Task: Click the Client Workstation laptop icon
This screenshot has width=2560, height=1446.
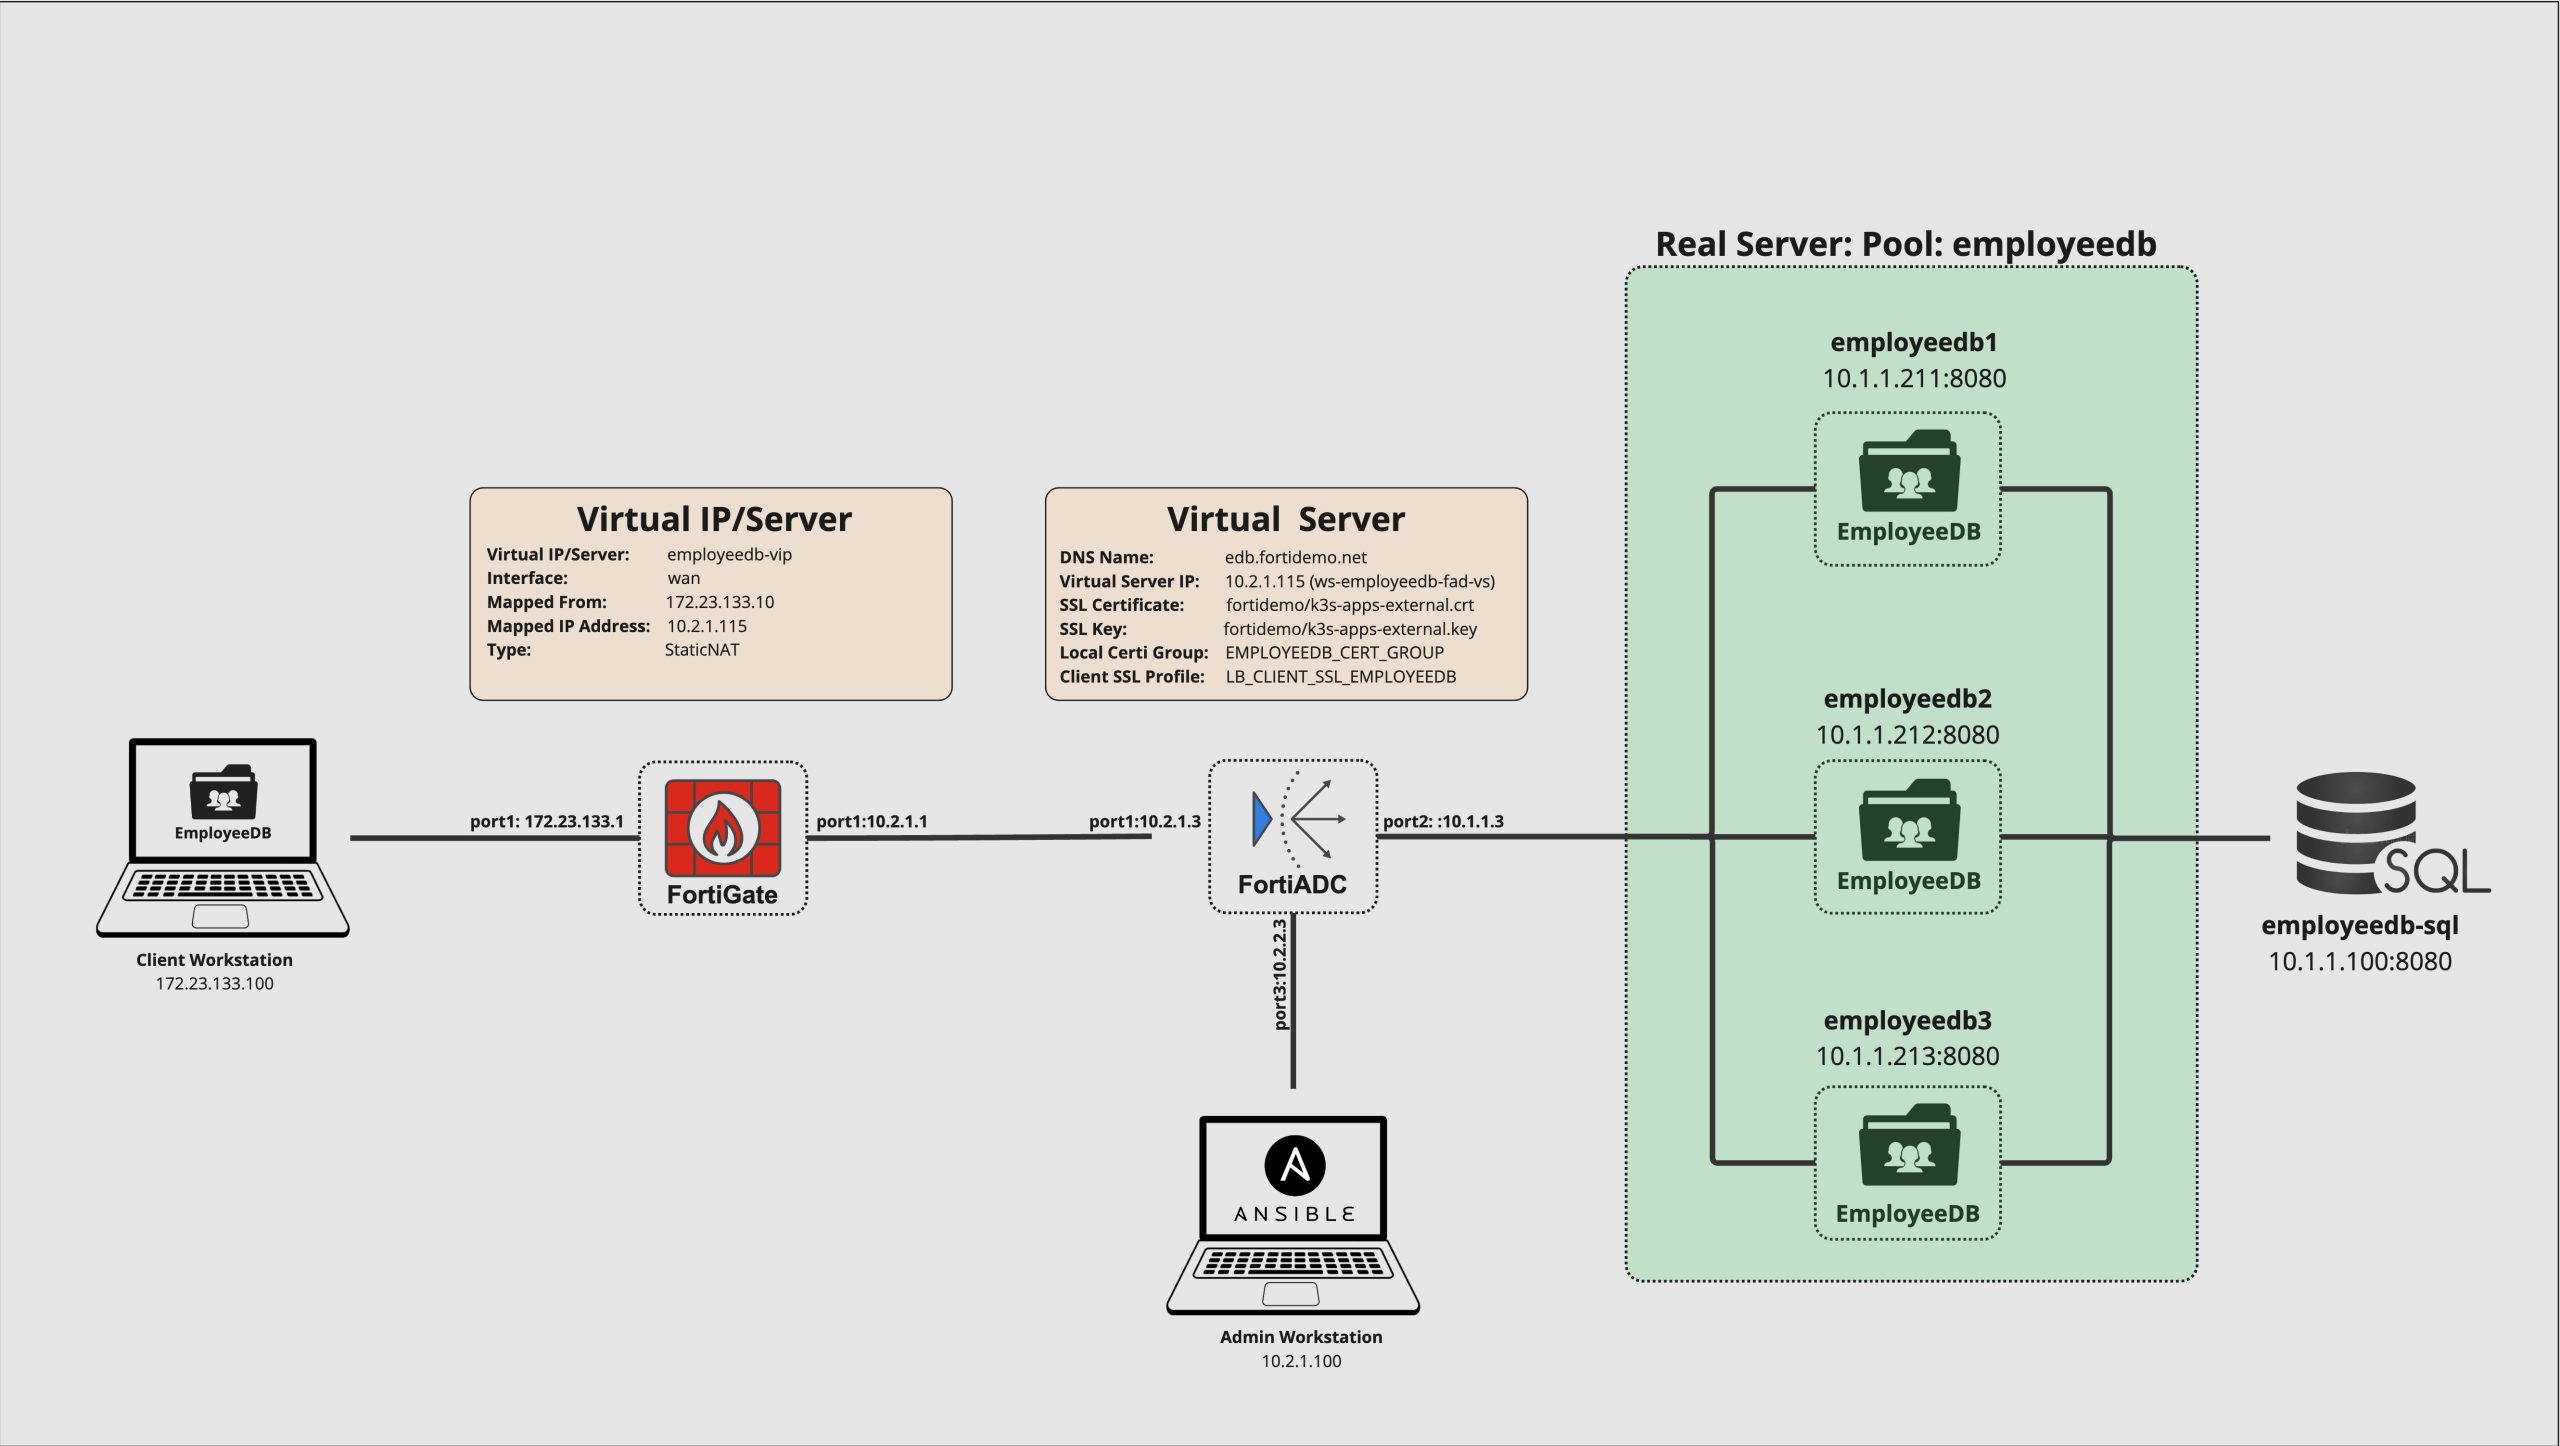Action: [x=223, y=837]
